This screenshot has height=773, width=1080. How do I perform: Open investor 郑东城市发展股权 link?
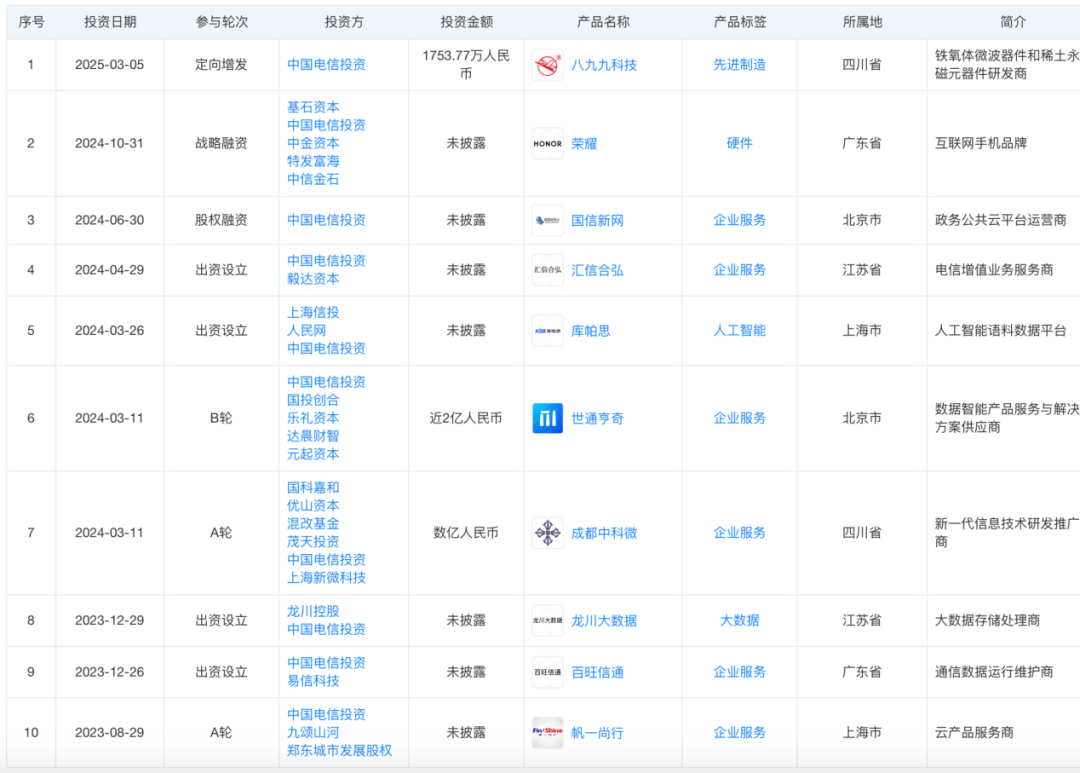point(339,750)
